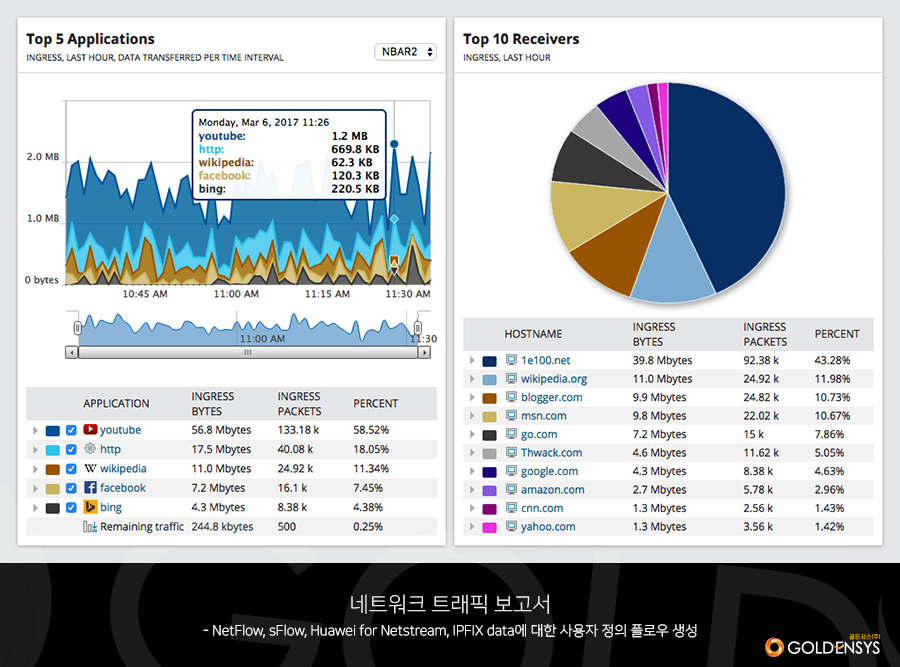Click the cnn.com purple color swatch
The width and height of the screenshot is (900, 667).
490,509
